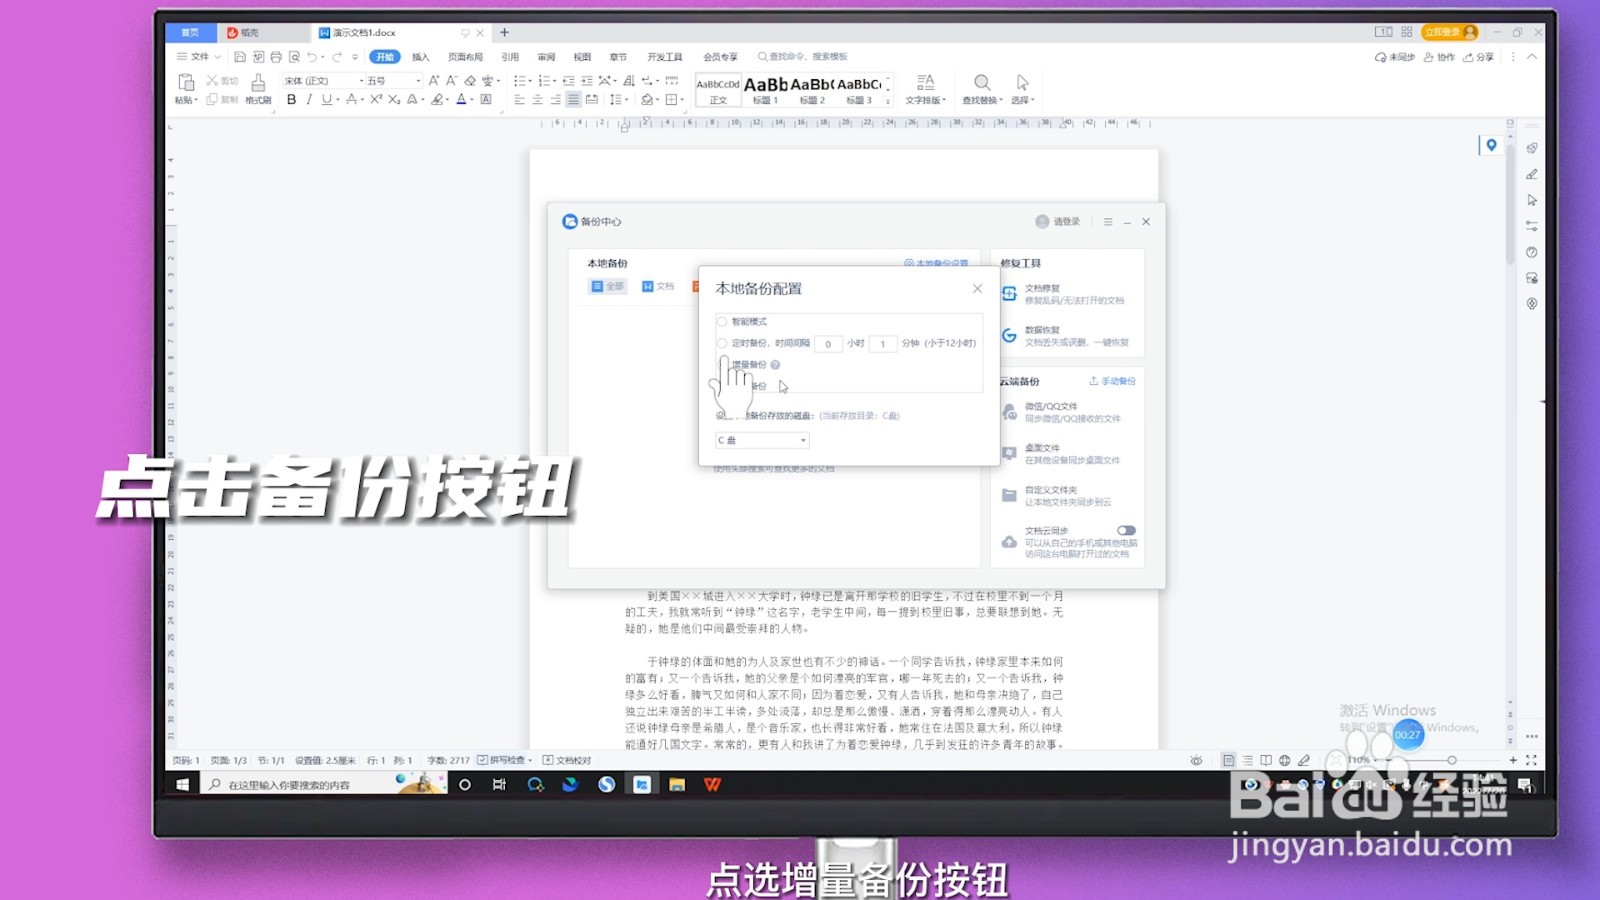Click the 分享 share button
1600x900 pixels.
1478,57
